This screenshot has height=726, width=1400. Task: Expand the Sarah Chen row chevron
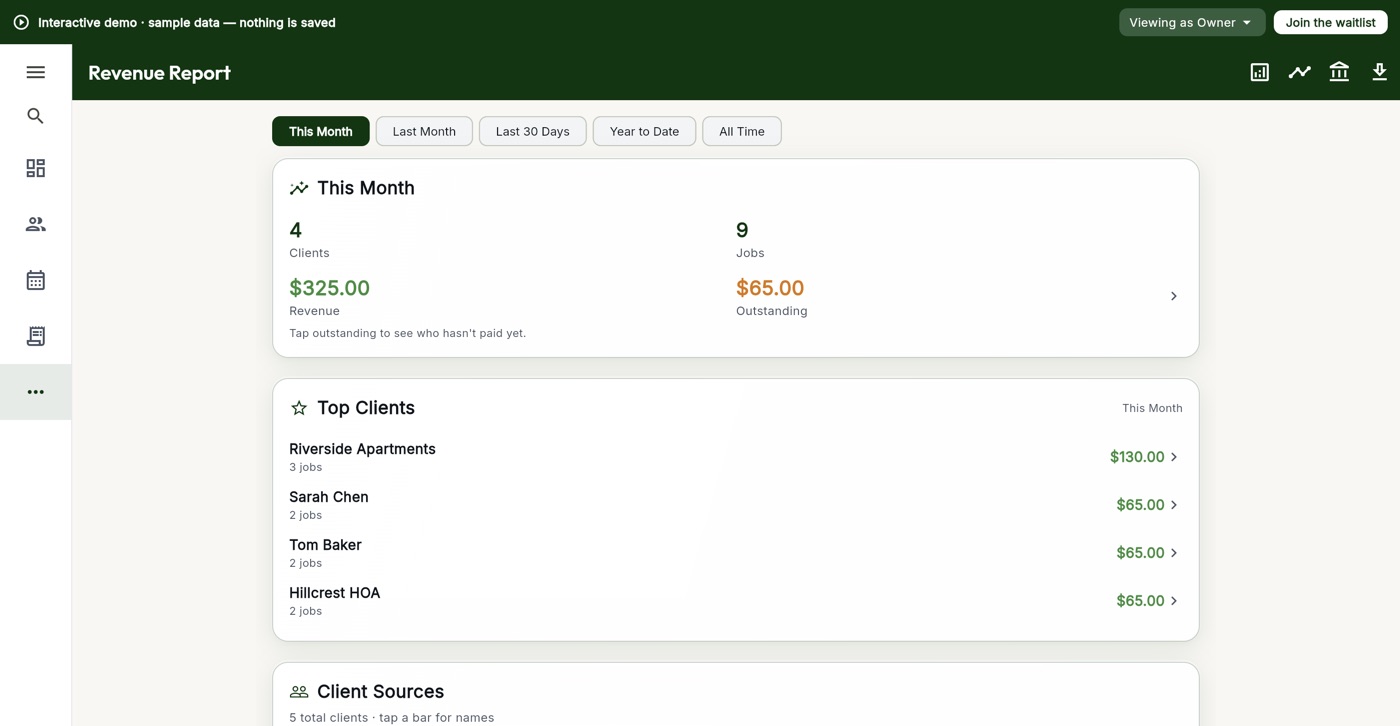coord(1173,505)
